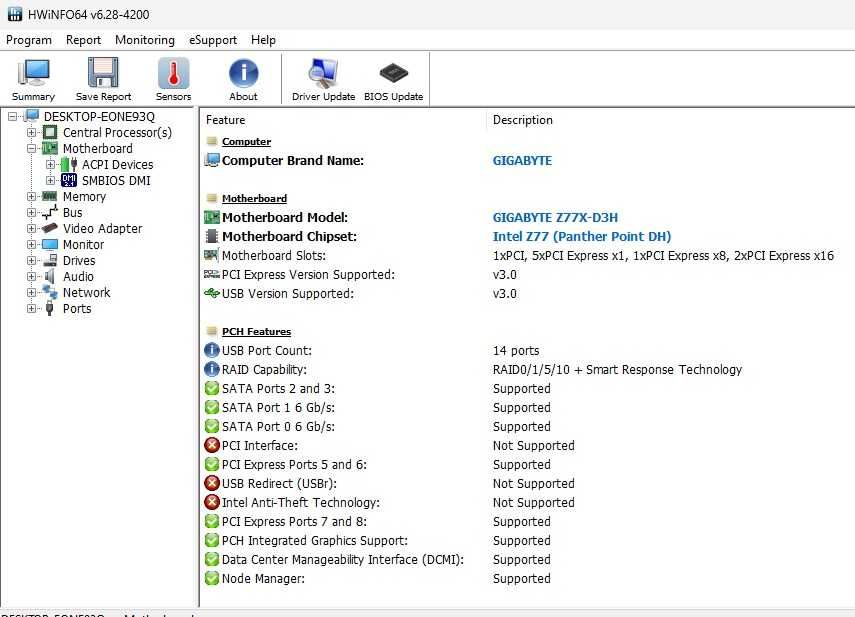This screenshot has height=617, width=855.
Task: Expand the ACPI Devices node
Action: coord(50,165)
